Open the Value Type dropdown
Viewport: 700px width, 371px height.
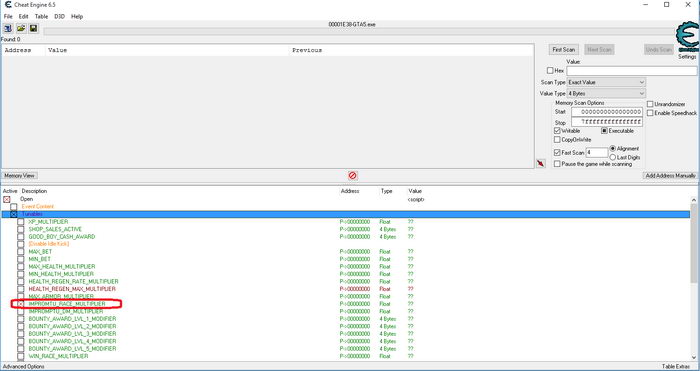(x=606, y=93)
